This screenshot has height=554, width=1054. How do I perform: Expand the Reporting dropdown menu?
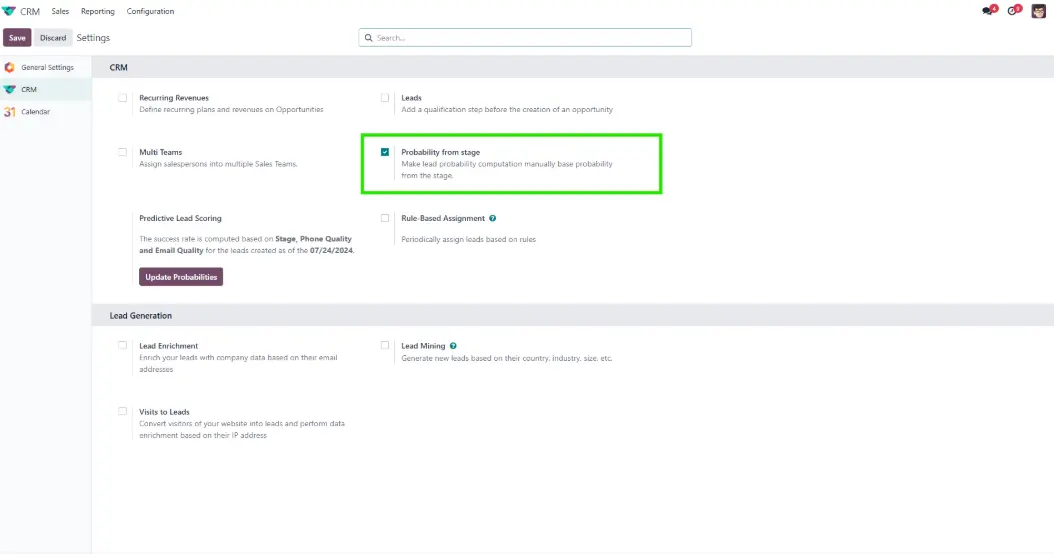(98, 11)
